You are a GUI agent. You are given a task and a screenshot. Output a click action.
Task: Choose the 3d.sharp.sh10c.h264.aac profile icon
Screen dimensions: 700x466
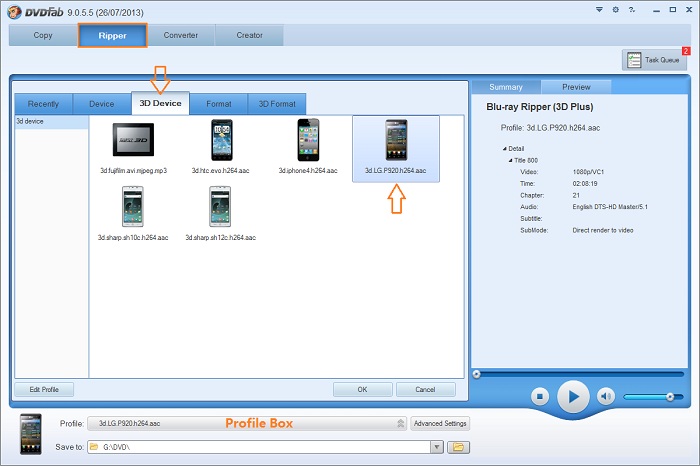(x=133, y=207)
